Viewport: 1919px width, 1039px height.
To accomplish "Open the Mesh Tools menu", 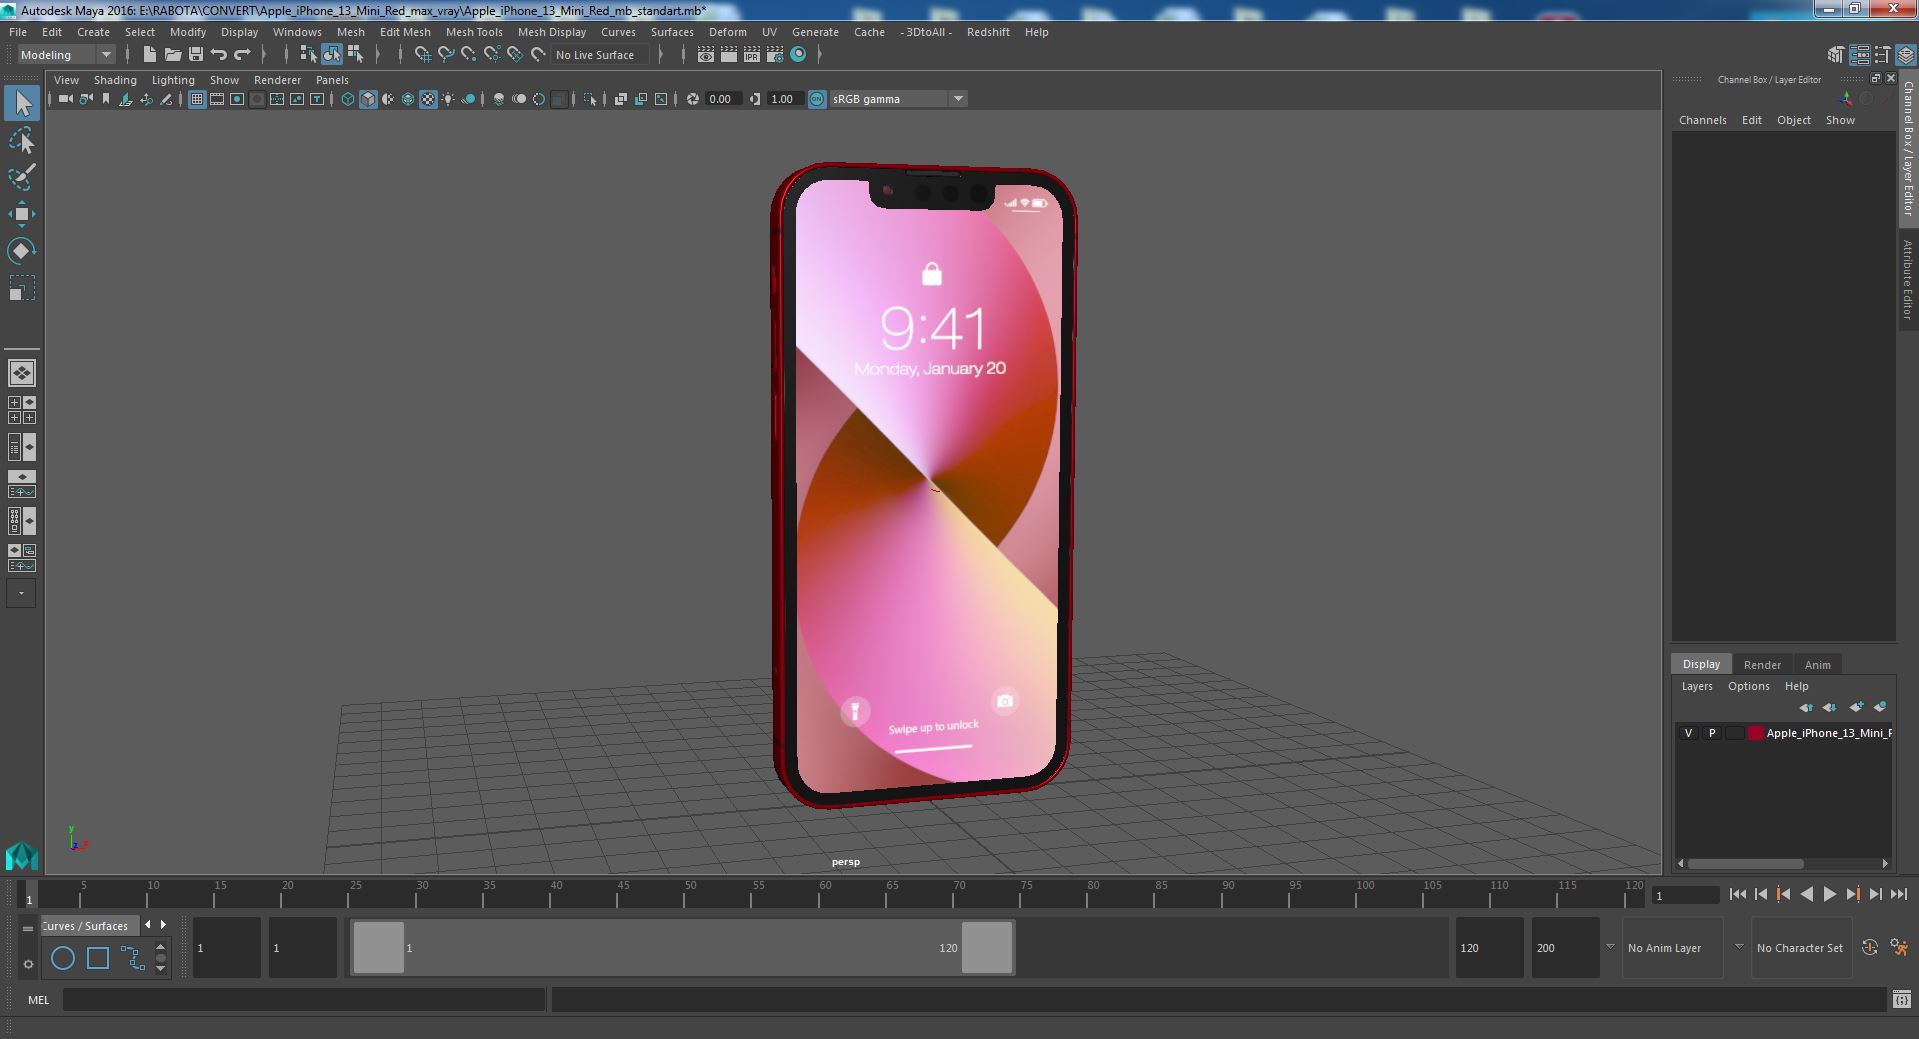I will coord(474,32).
